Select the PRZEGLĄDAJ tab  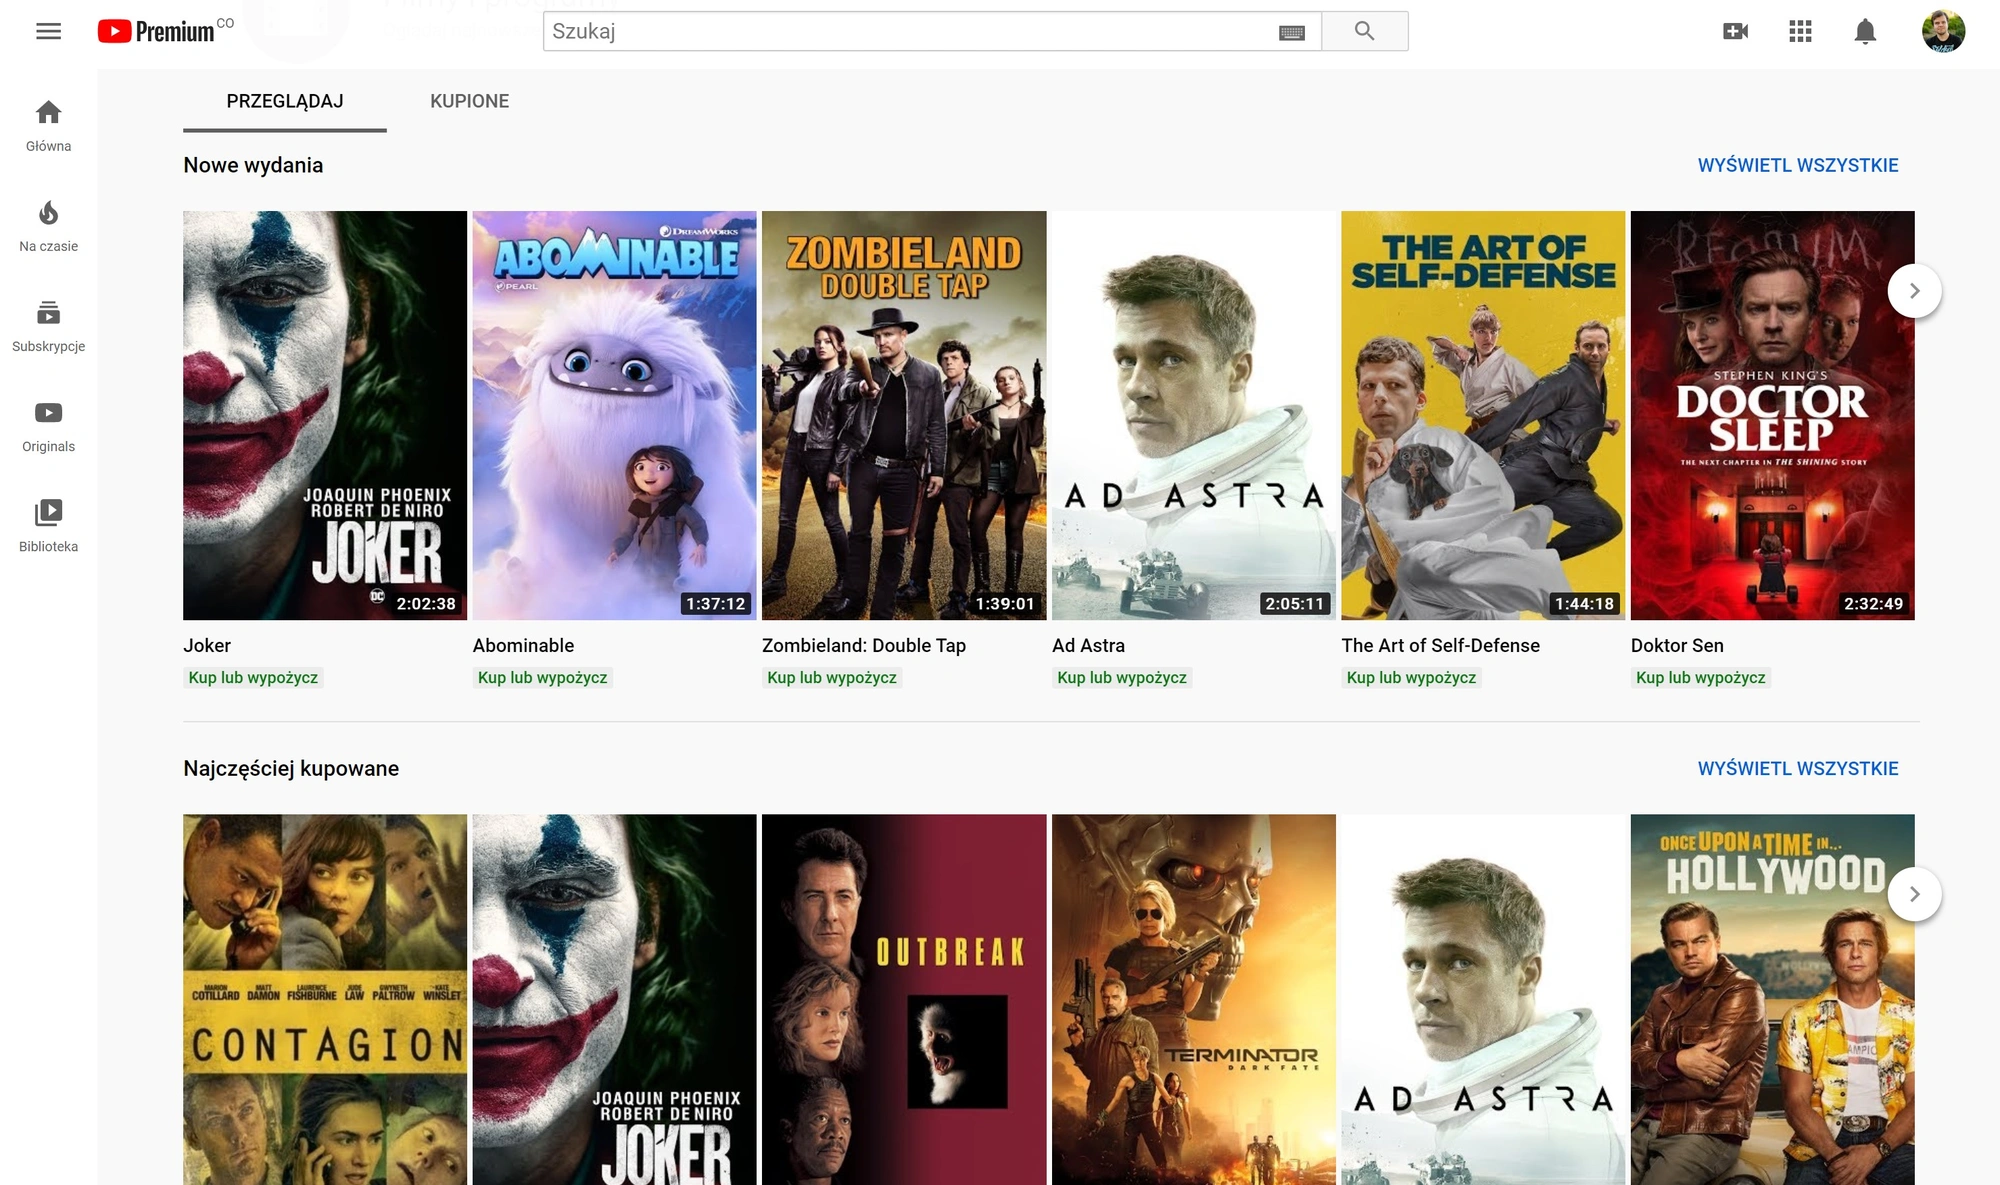point(285,101)
